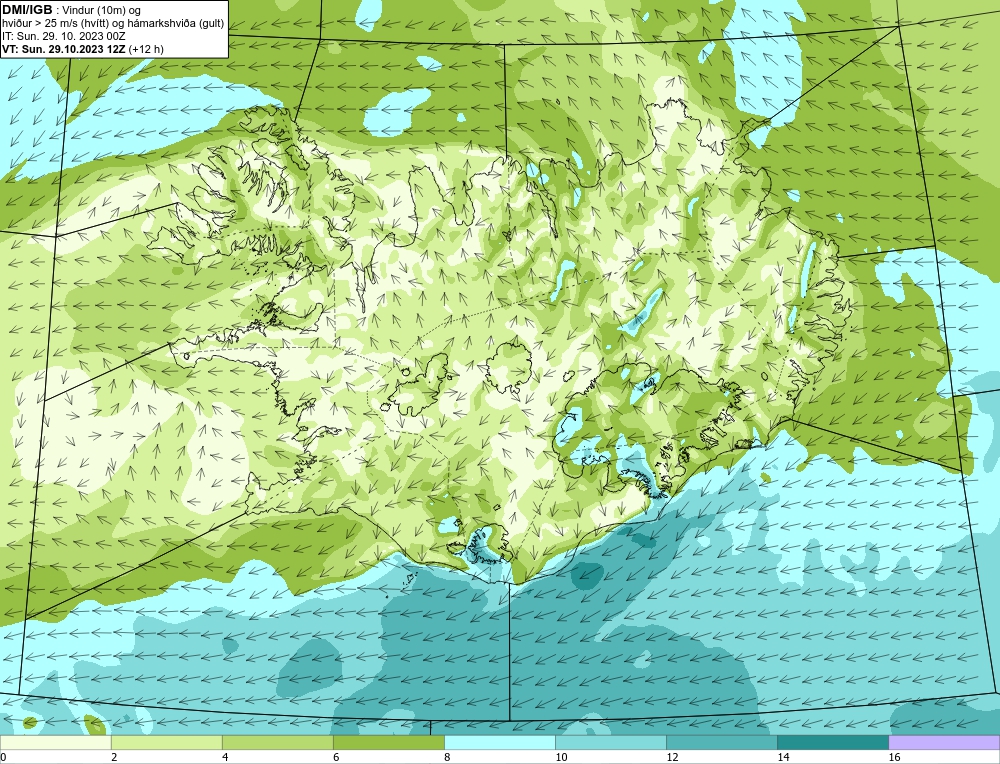
Task: Click the lavender legend swatch above 16
Action: point(944,742)
